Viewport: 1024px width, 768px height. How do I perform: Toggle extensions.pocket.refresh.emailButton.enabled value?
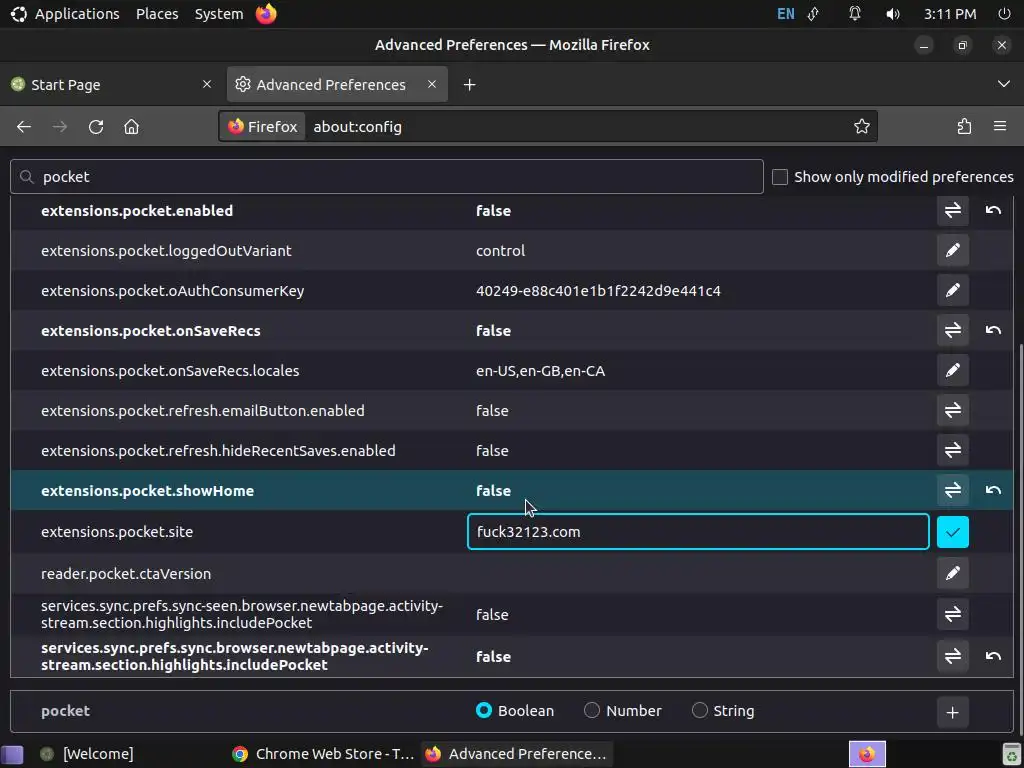pos(952,410)
